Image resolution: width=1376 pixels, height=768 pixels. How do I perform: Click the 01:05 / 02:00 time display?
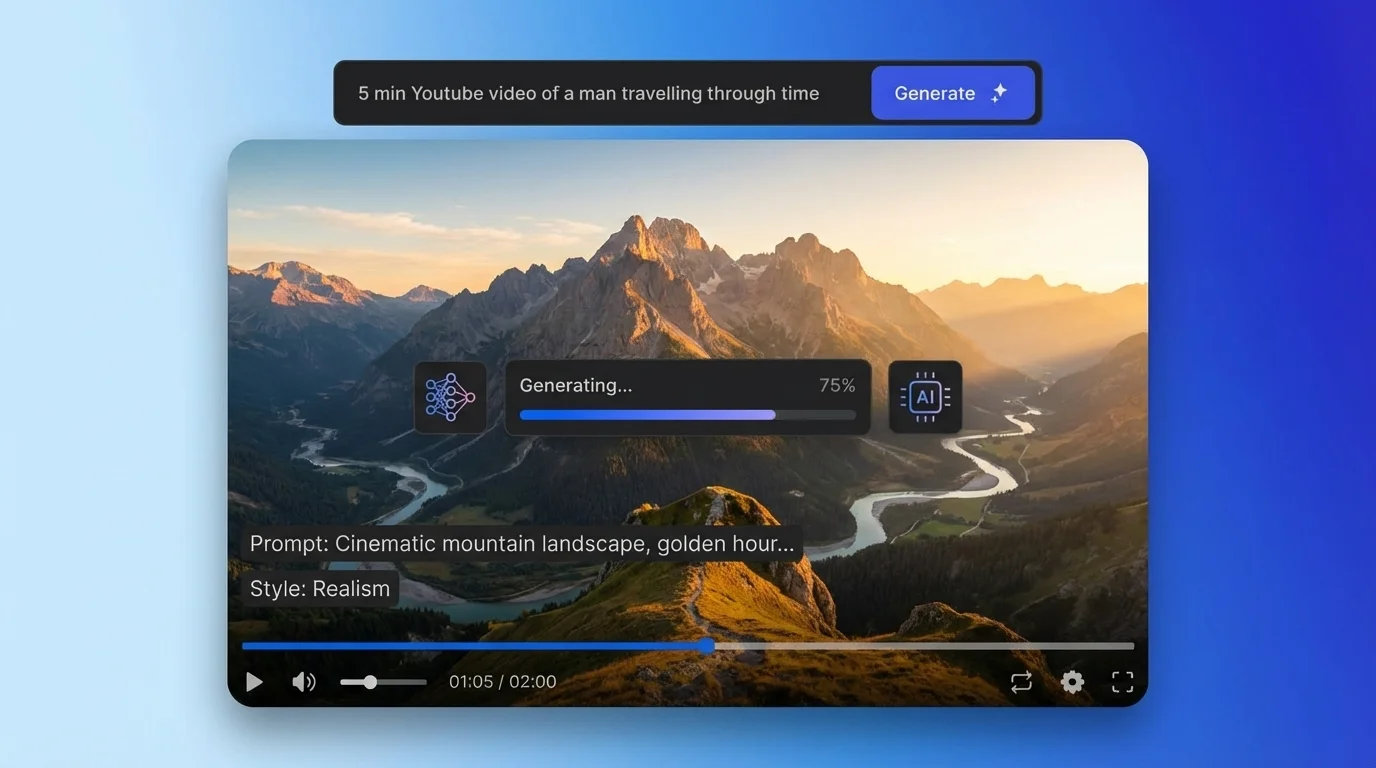(x=502, y=681)
